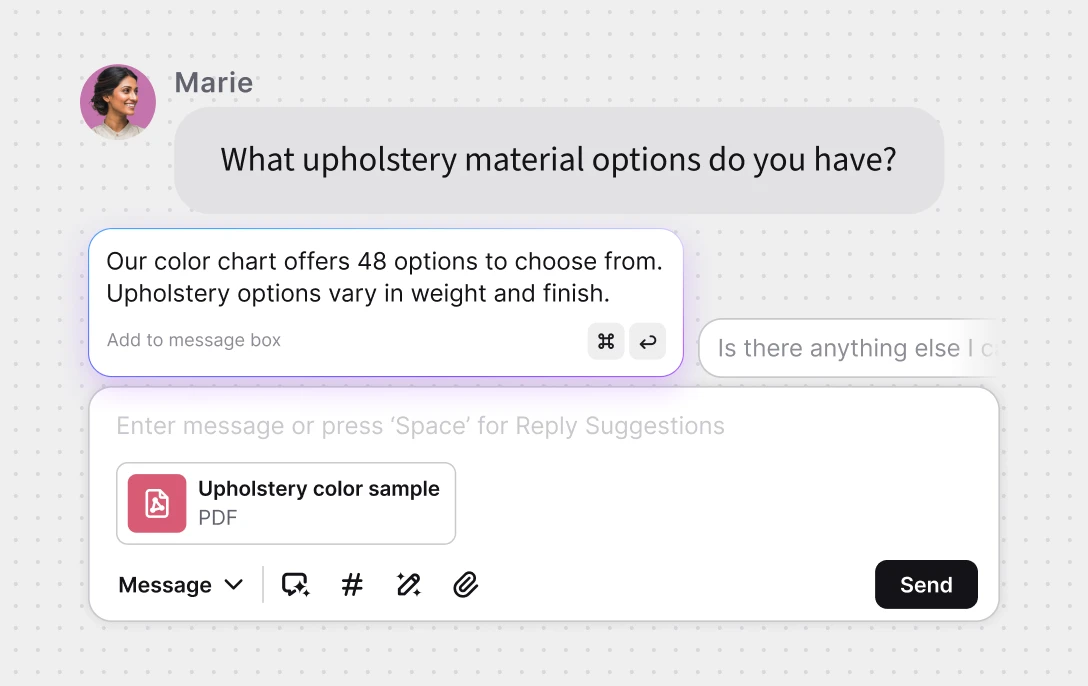The height and width of the screenshot is (686, 1088).
Task: Click the Add to message box link
Action: pyautogui.click(x=193, y=341)
